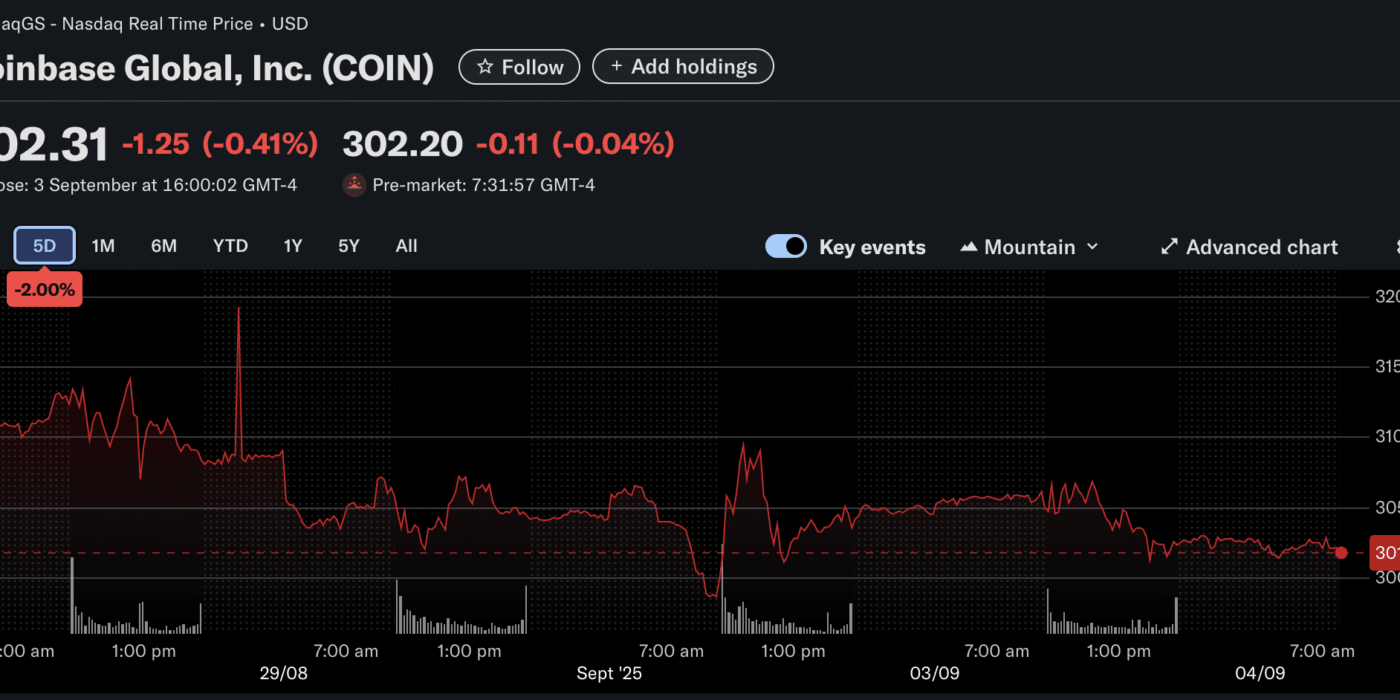
Task: Click the 315 price axis label
Action: (x=1388, y=367)
